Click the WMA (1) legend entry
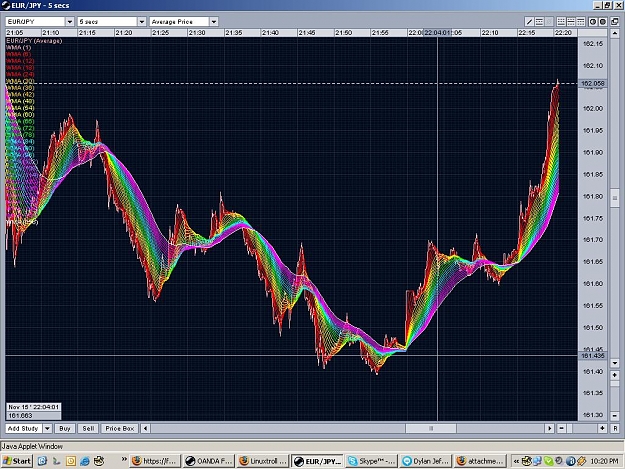The width and height of the screenshot is (625, 469). click(x=18, y=47)
